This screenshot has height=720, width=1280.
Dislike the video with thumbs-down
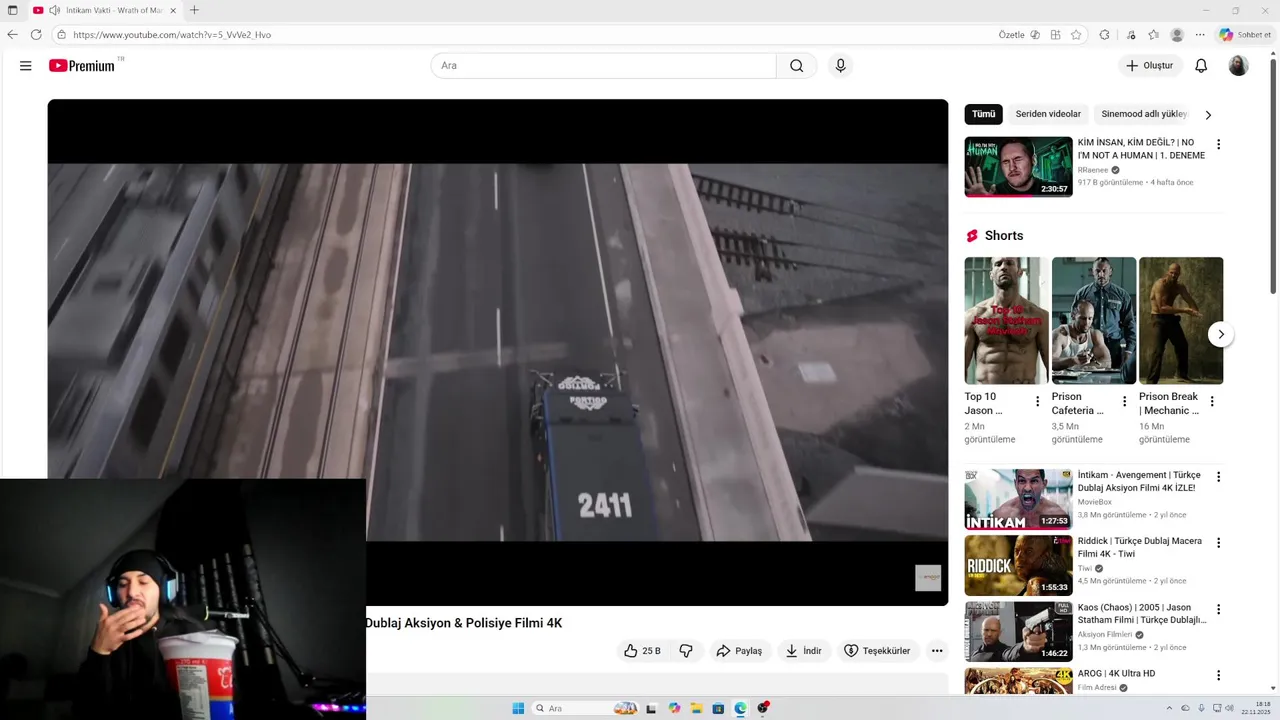point(686,651)
